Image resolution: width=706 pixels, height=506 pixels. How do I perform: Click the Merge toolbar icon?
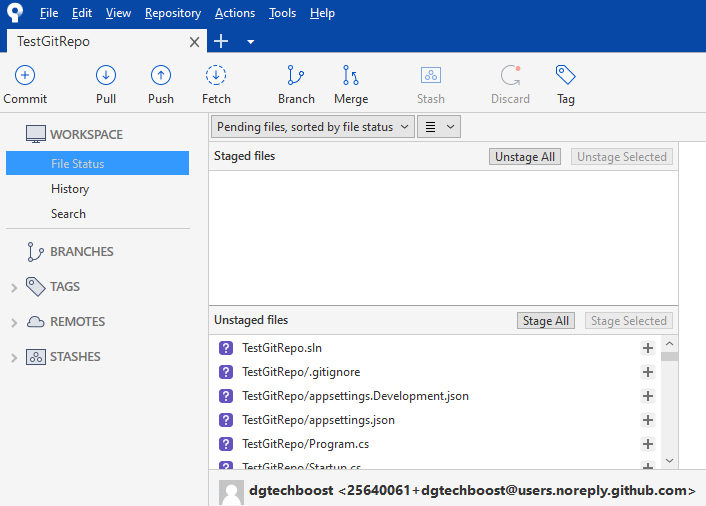tap(350, 75)
